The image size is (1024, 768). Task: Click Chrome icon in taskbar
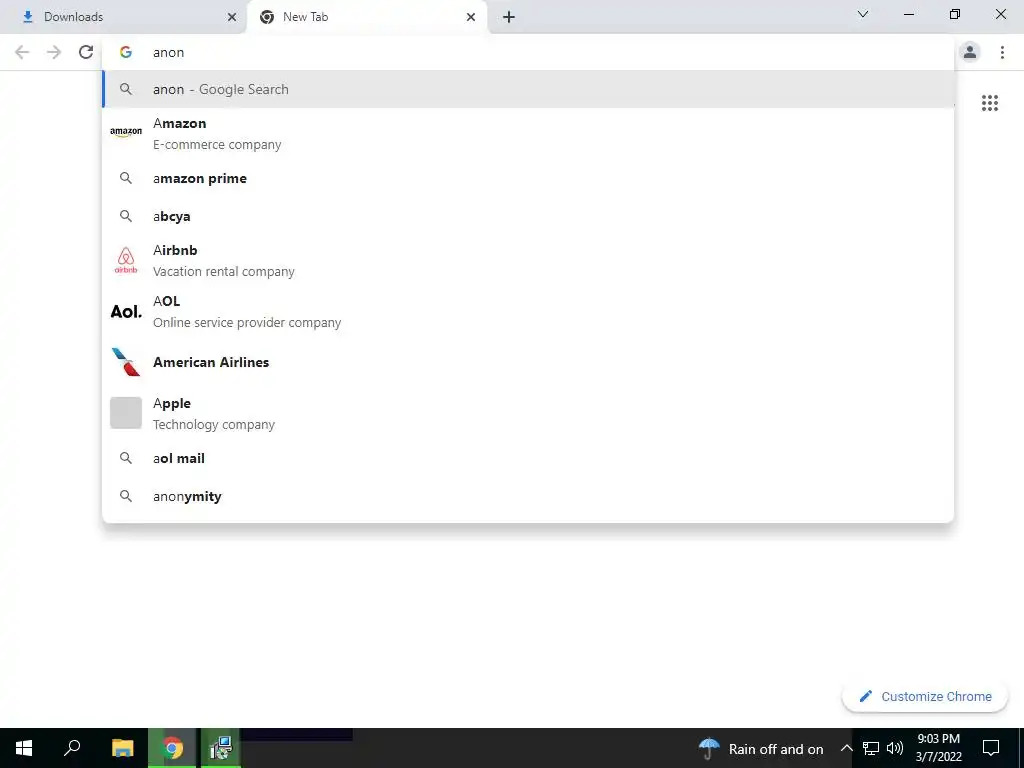(172, 748)
